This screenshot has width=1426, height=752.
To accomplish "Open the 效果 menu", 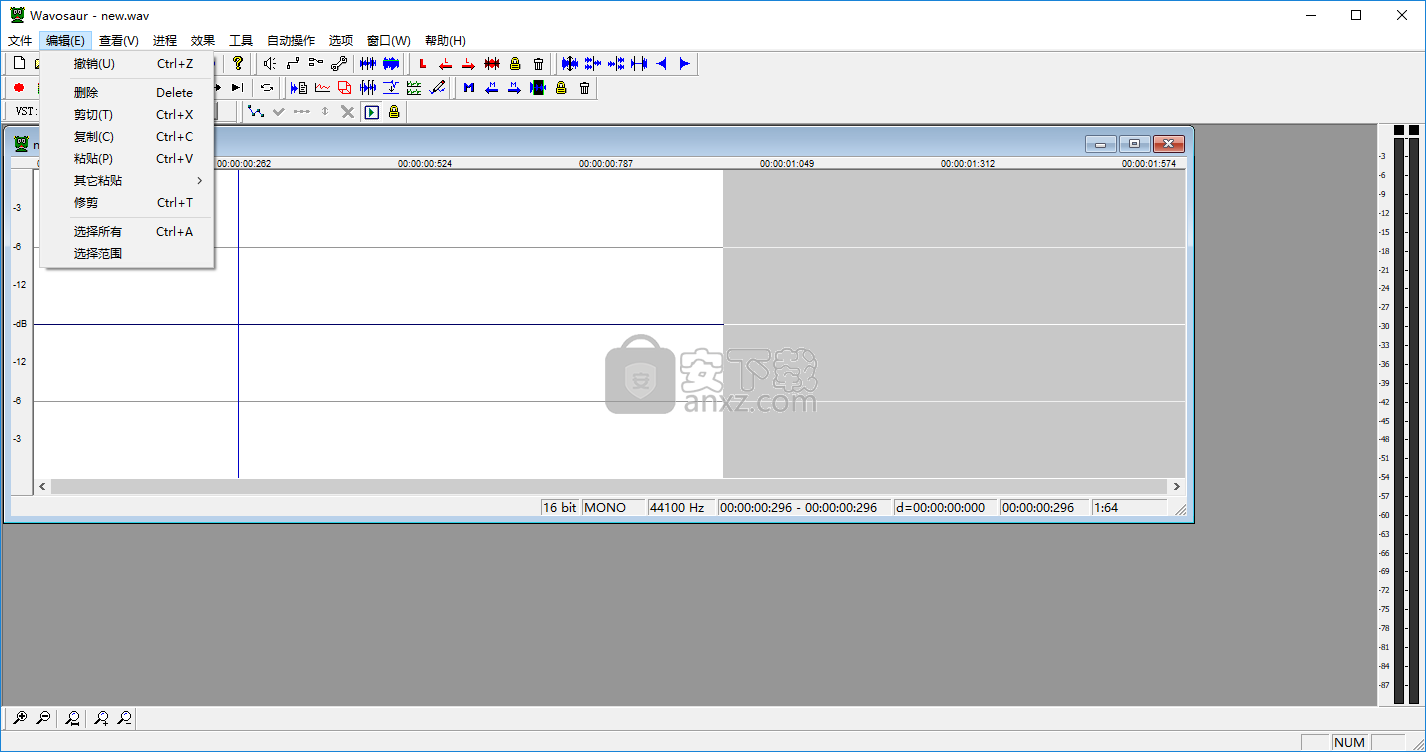I will point(203,40).
